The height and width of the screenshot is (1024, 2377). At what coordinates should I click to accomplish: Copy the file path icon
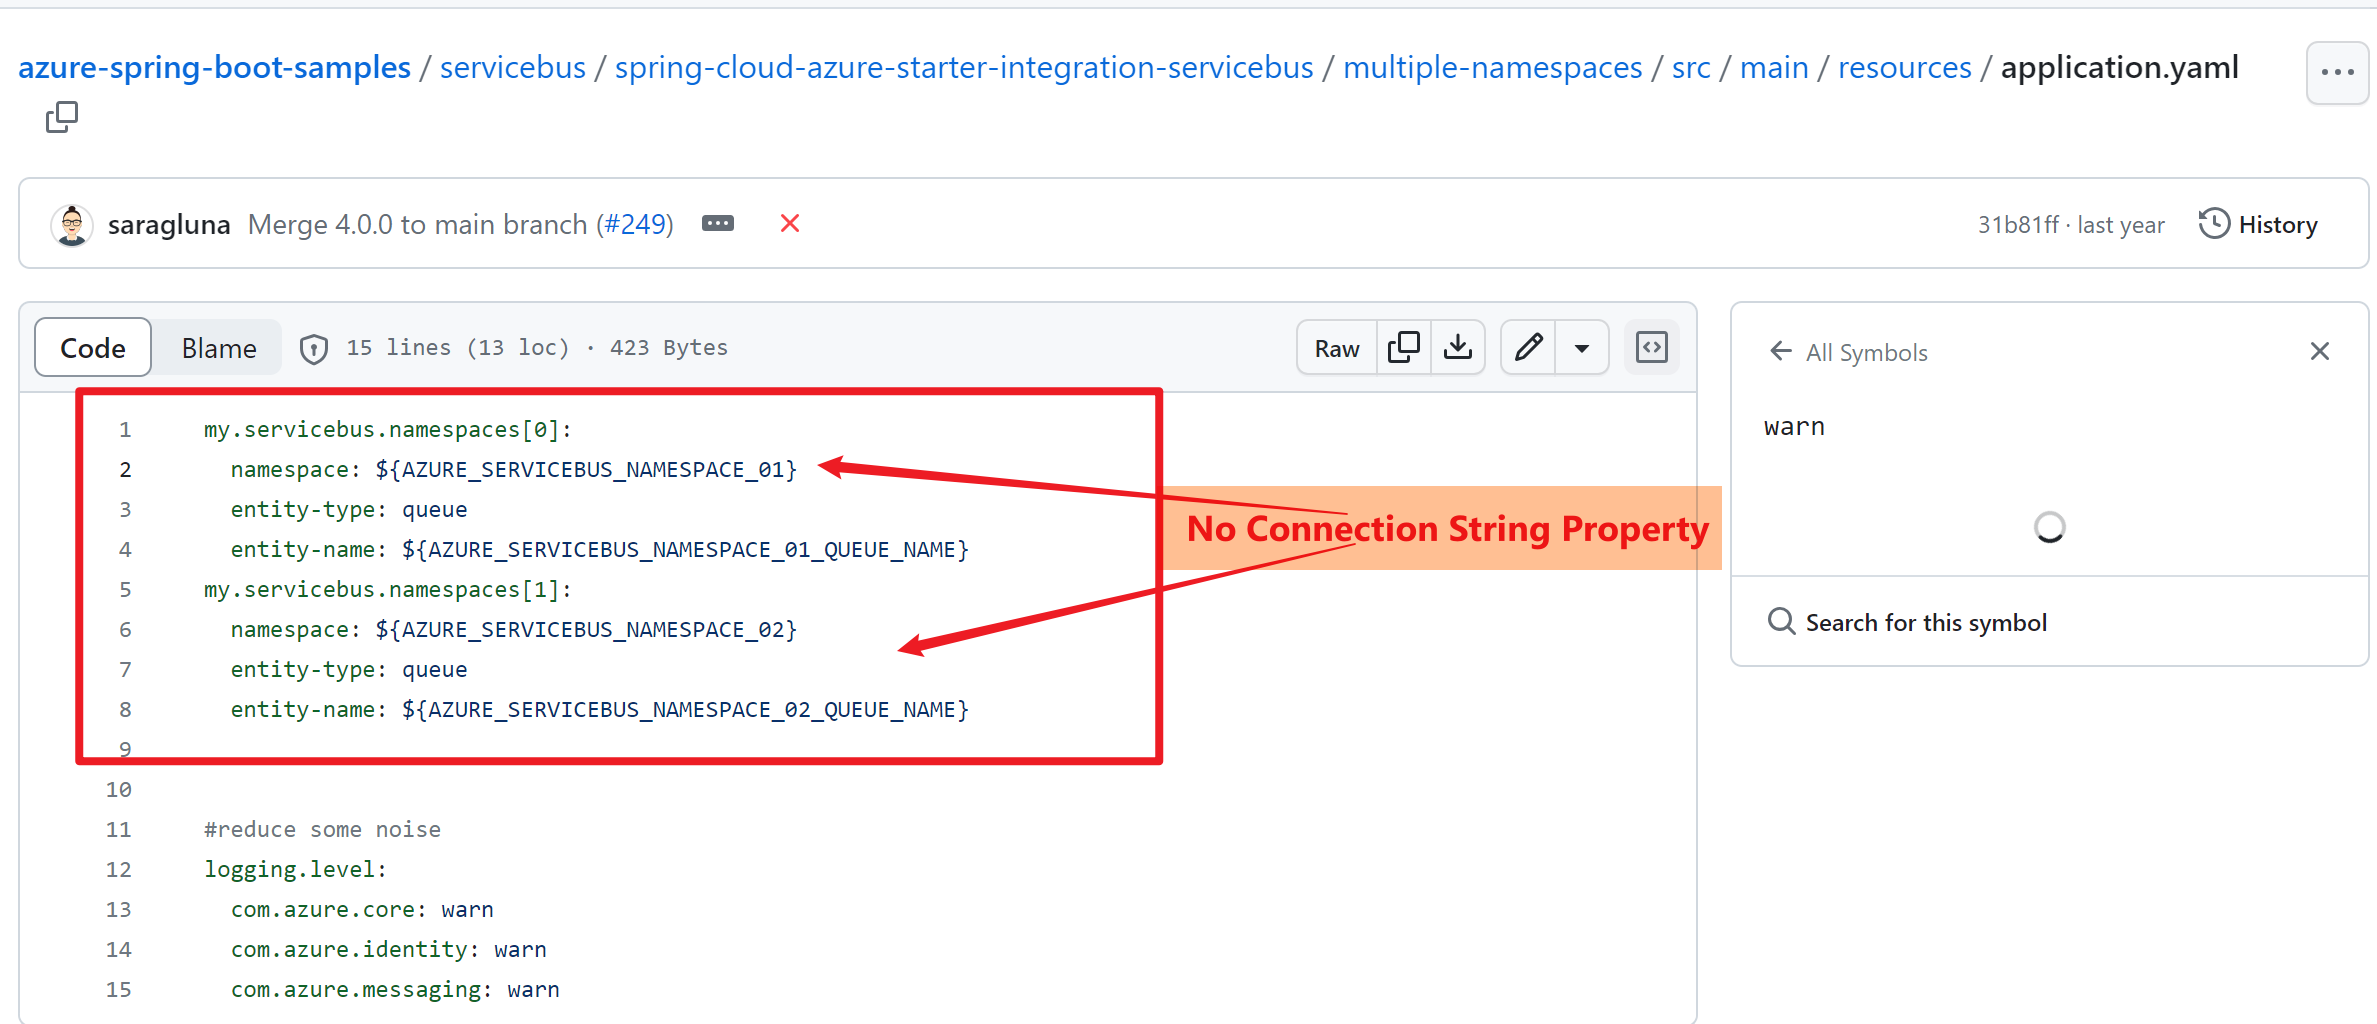coord(62,117)
